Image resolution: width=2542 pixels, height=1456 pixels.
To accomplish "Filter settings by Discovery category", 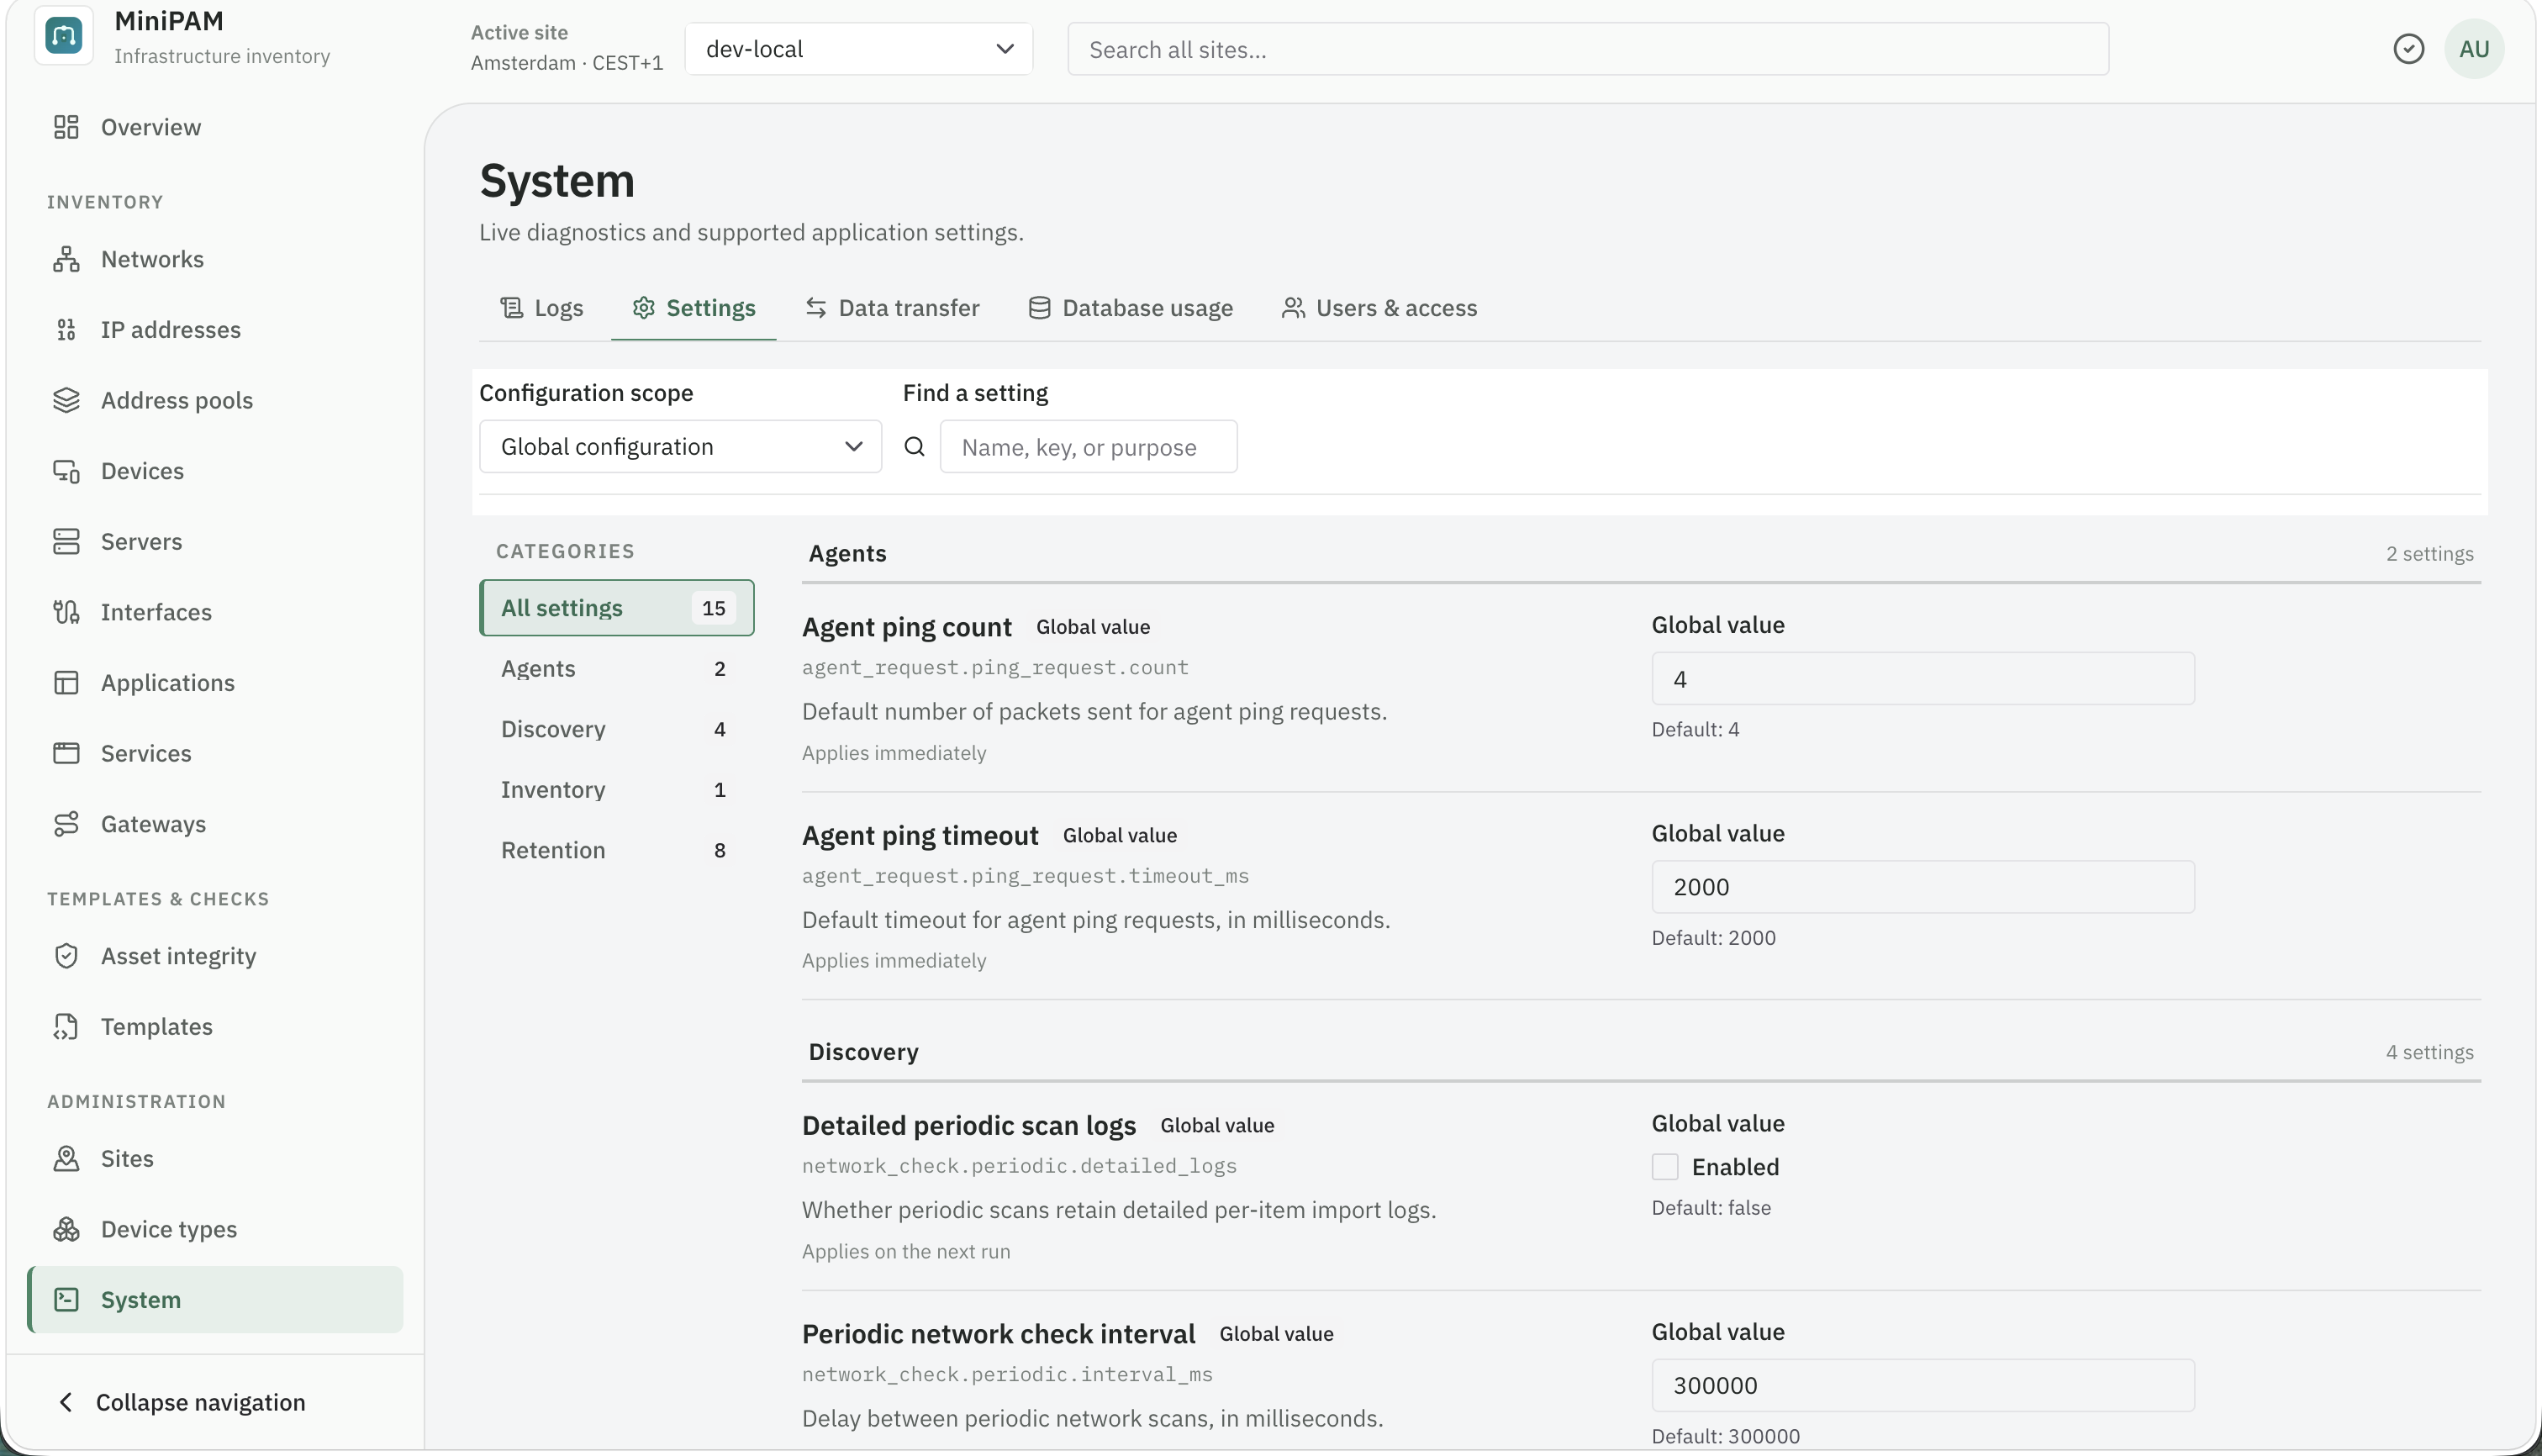I will (617, 730).
